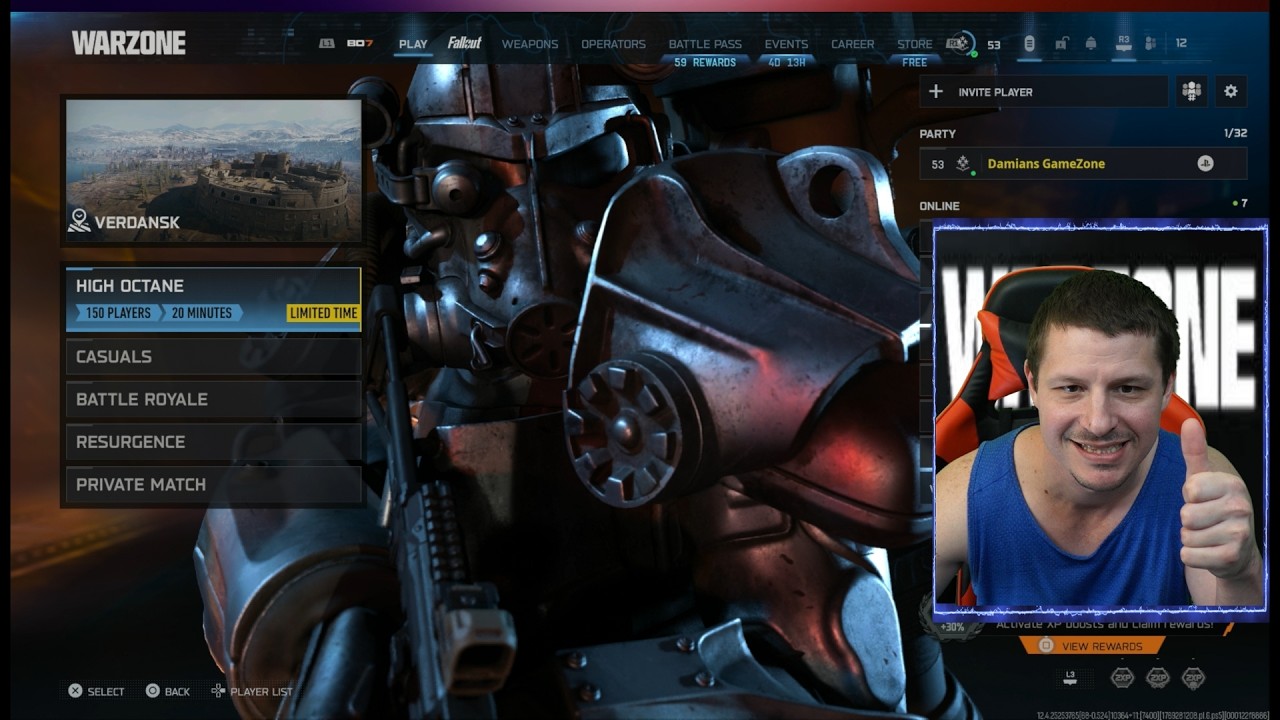Activate the second 2XP token icon
The width and height of the screenshot is (1280, 720).
tap(1157, 678)
